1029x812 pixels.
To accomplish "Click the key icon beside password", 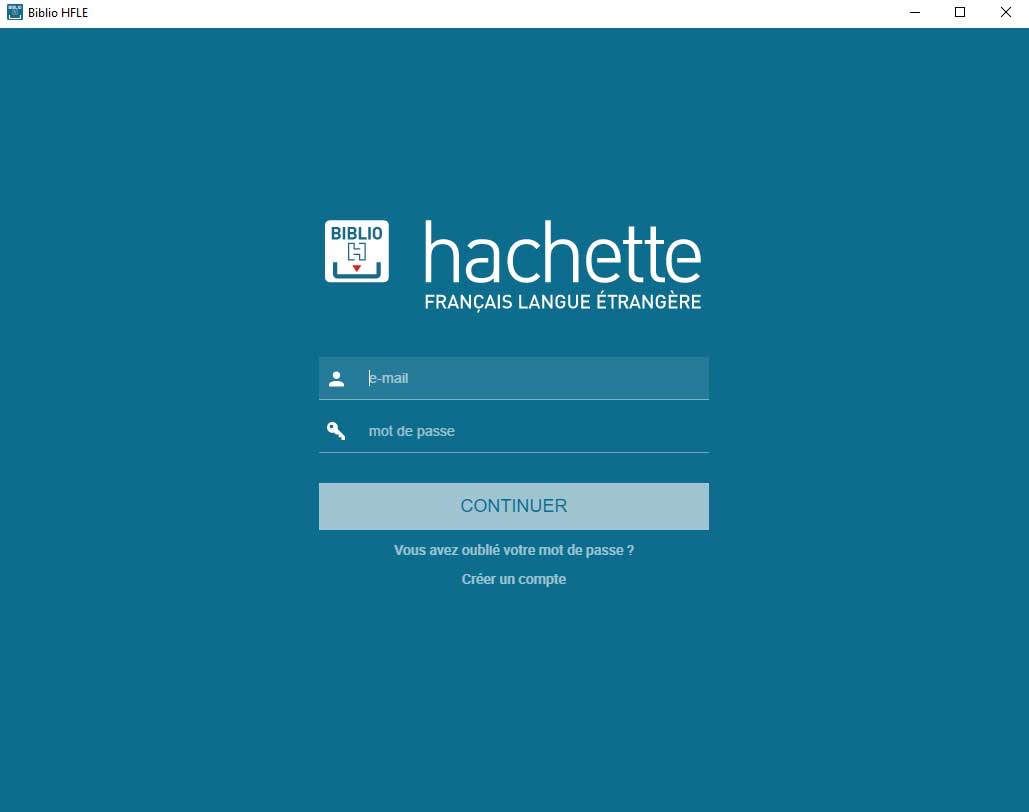I will (336, 431).
